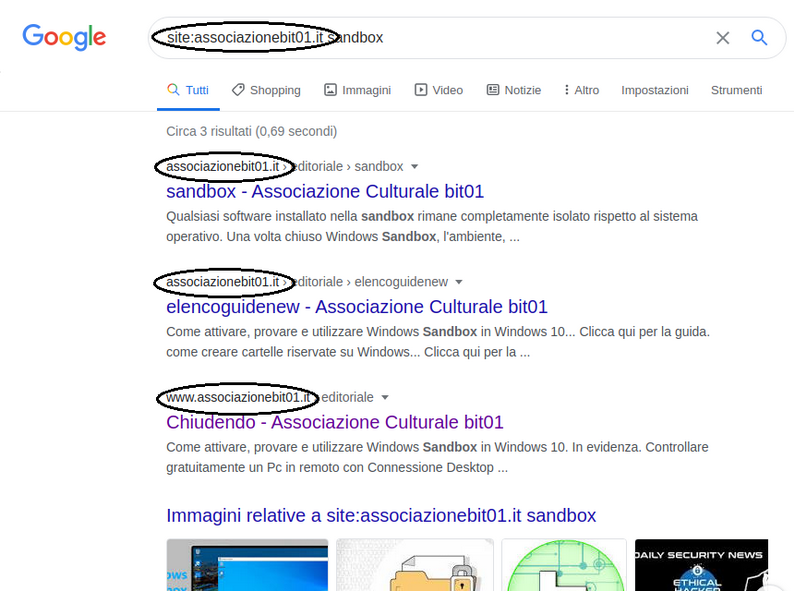The image size is (794, 591).
Task: Clear the search box with the X icon
Action: click(723, 38)
